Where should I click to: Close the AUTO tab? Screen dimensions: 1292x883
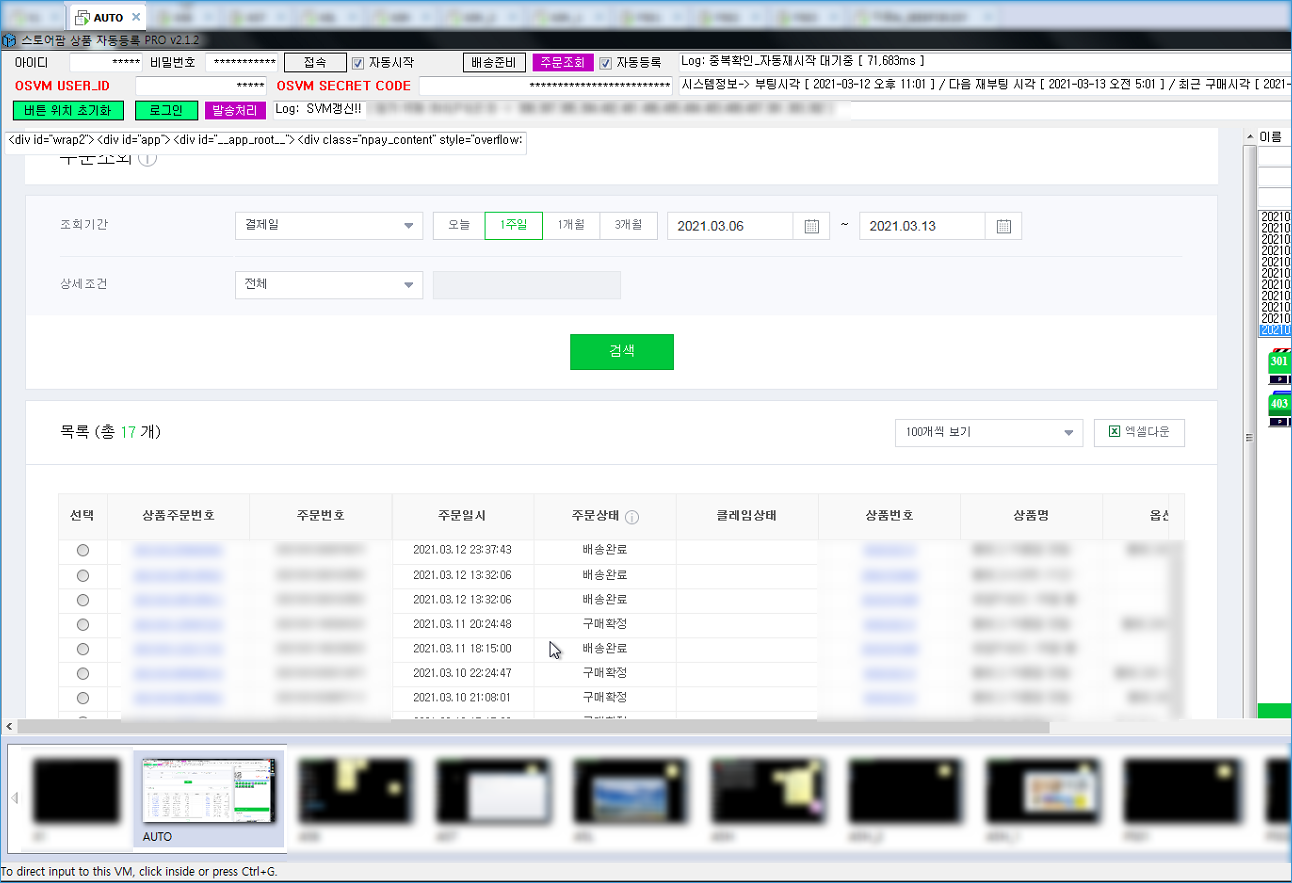pos(136,17)
